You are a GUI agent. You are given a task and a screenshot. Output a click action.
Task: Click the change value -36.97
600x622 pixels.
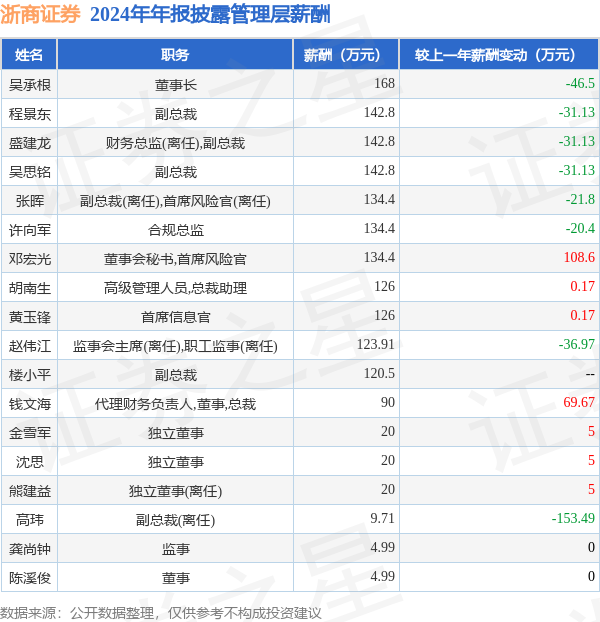(x=577, y=344)
